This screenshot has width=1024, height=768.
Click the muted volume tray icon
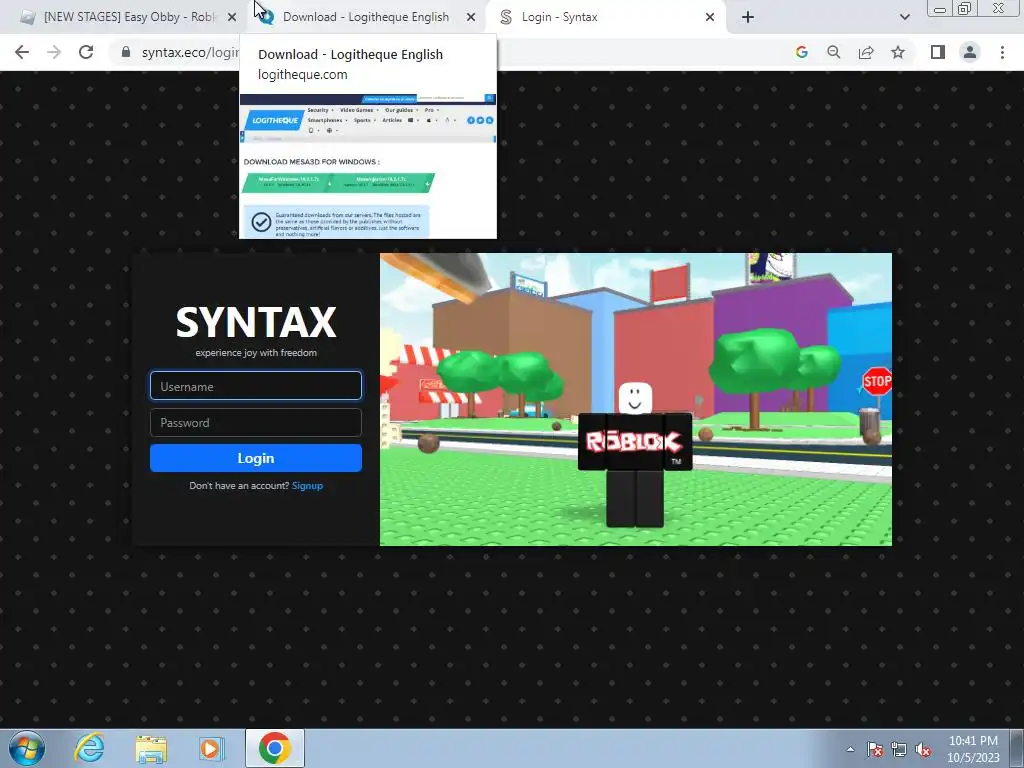923,749
